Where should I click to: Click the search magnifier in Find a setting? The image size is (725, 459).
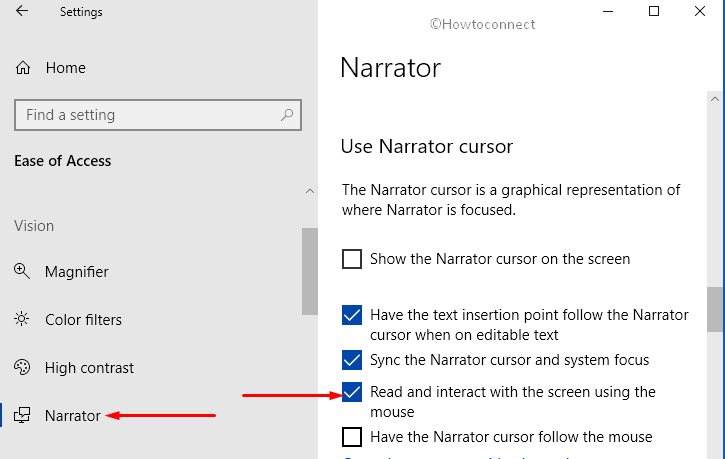click(x=287, y=115)
